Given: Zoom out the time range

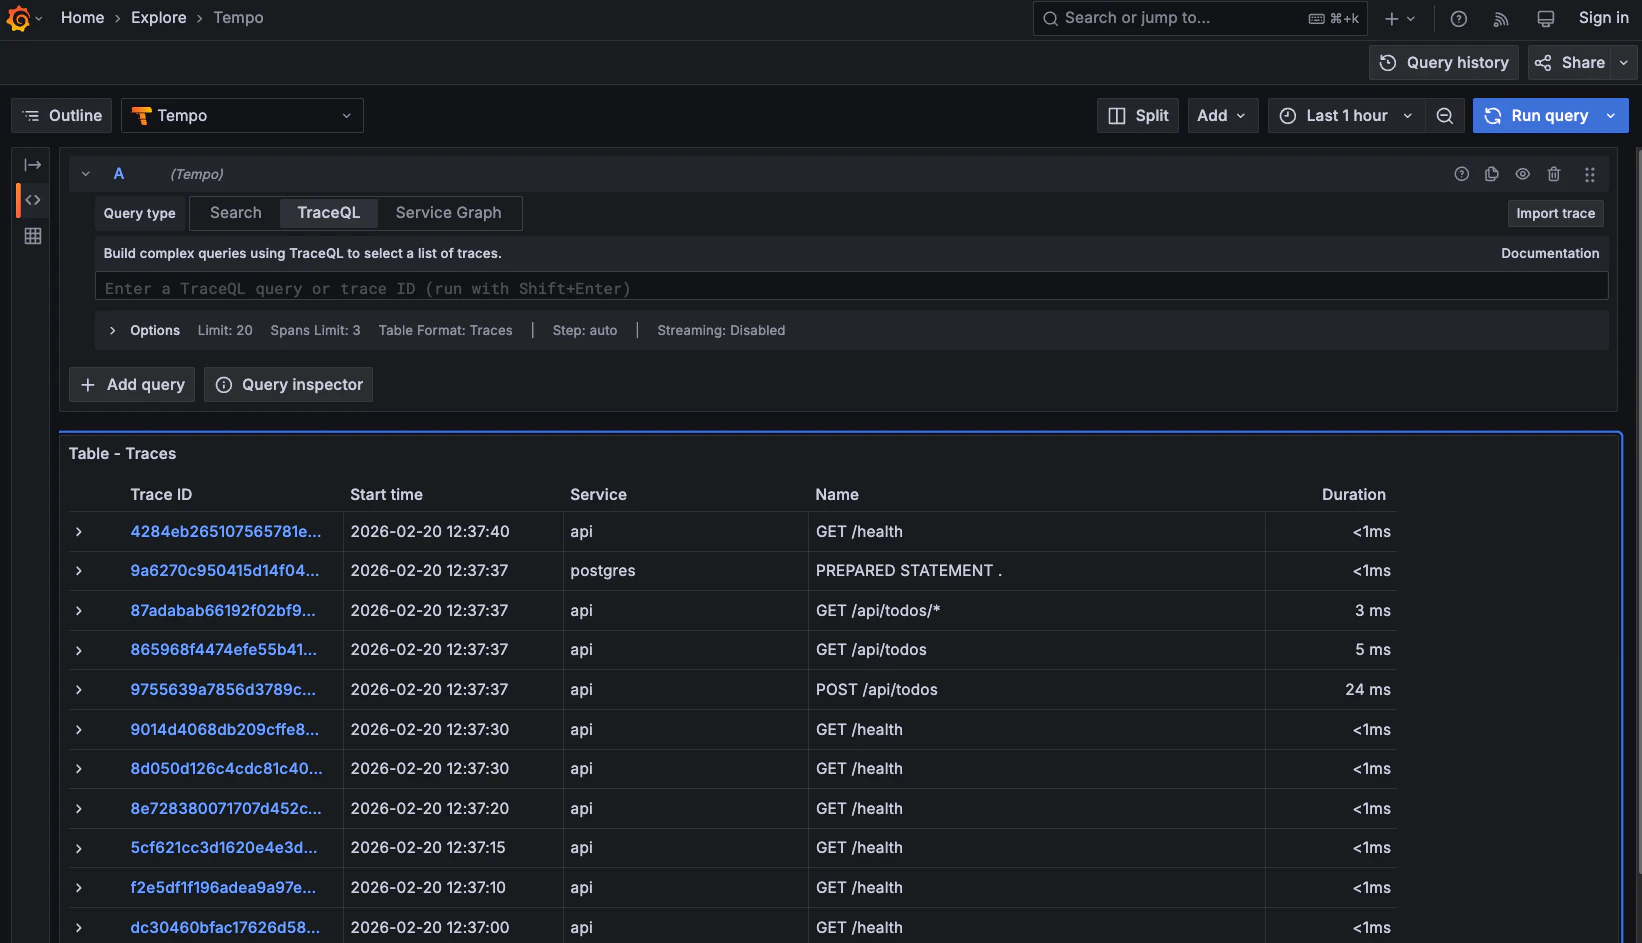Looking at the screenshot, I should pos(1445,116).
